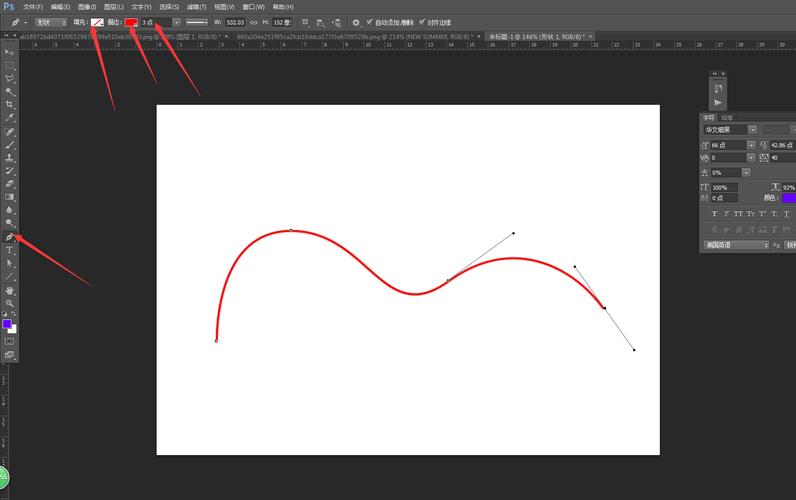Open path arrangement options
Image resolution: width=796 pixels, height=500 pixels.
(336, 22)
